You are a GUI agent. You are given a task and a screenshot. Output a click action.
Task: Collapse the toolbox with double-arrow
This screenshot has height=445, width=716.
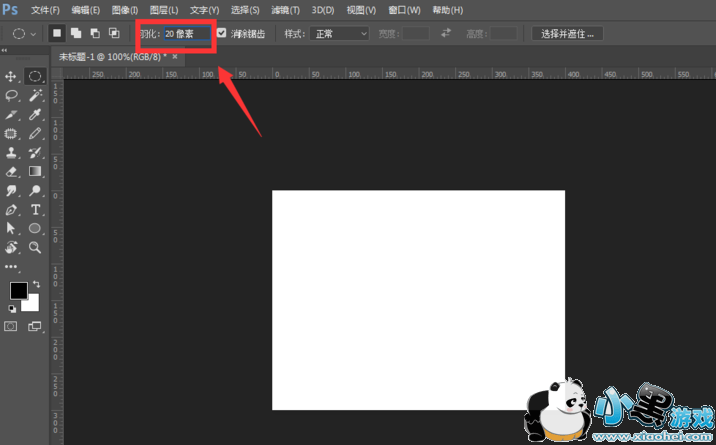(x=4, y=50)
